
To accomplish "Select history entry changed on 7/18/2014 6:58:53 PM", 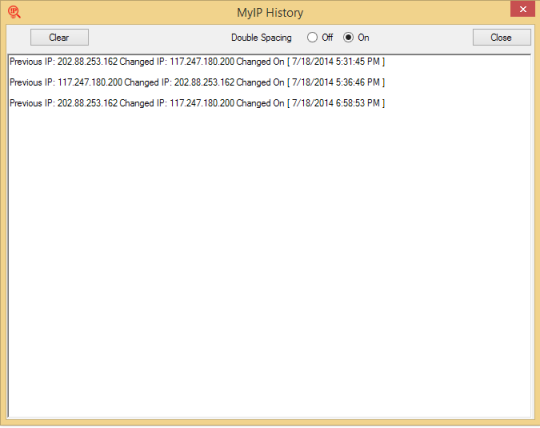I will pos(197,103).
